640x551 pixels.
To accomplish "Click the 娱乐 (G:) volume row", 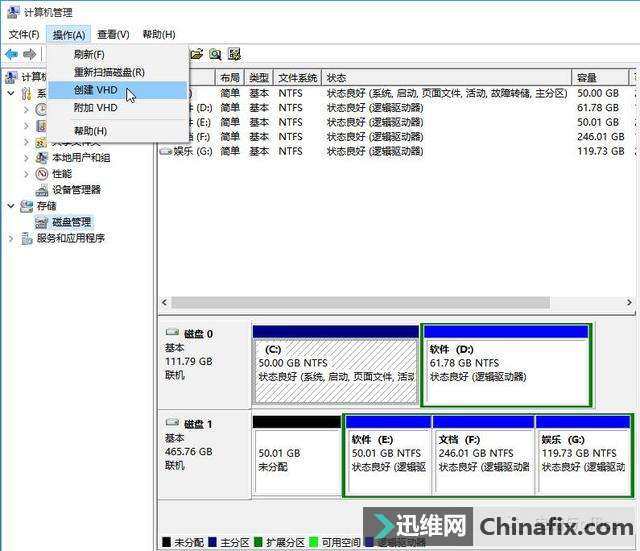I will (396, 151).
